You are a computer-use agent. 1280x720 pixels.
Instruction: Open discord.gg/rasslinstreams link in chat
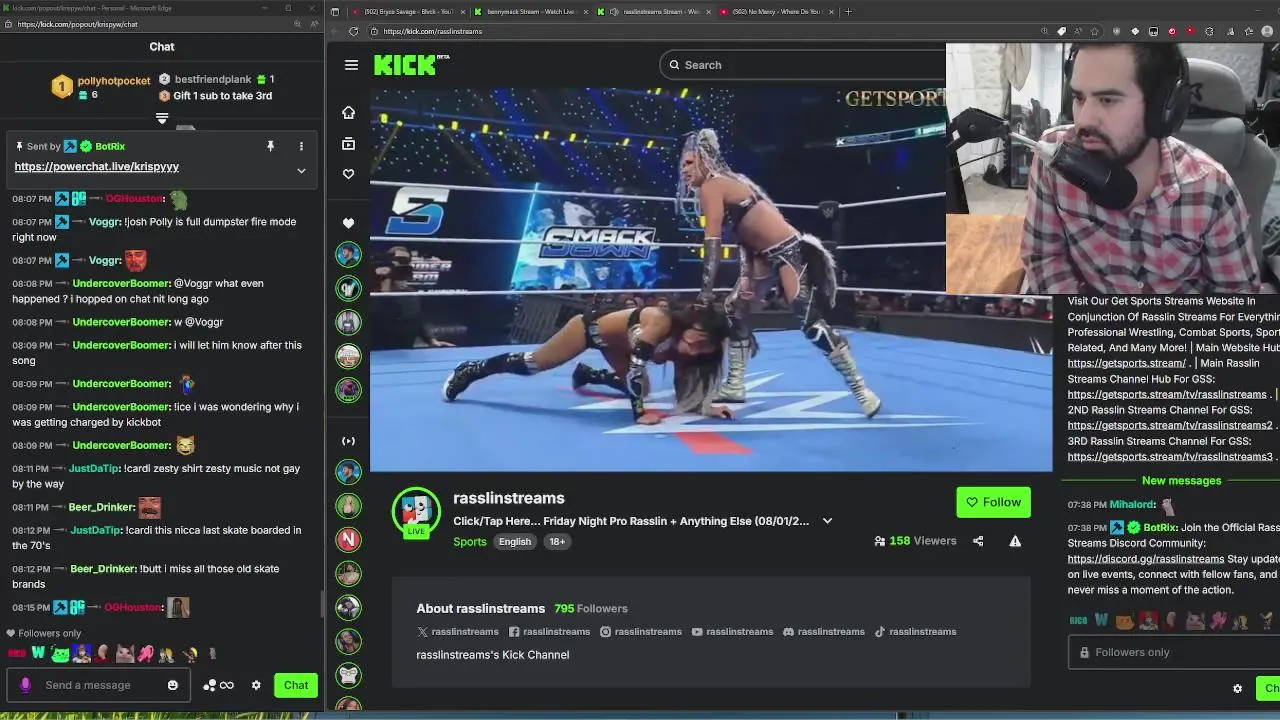(x=1146, y=559)
